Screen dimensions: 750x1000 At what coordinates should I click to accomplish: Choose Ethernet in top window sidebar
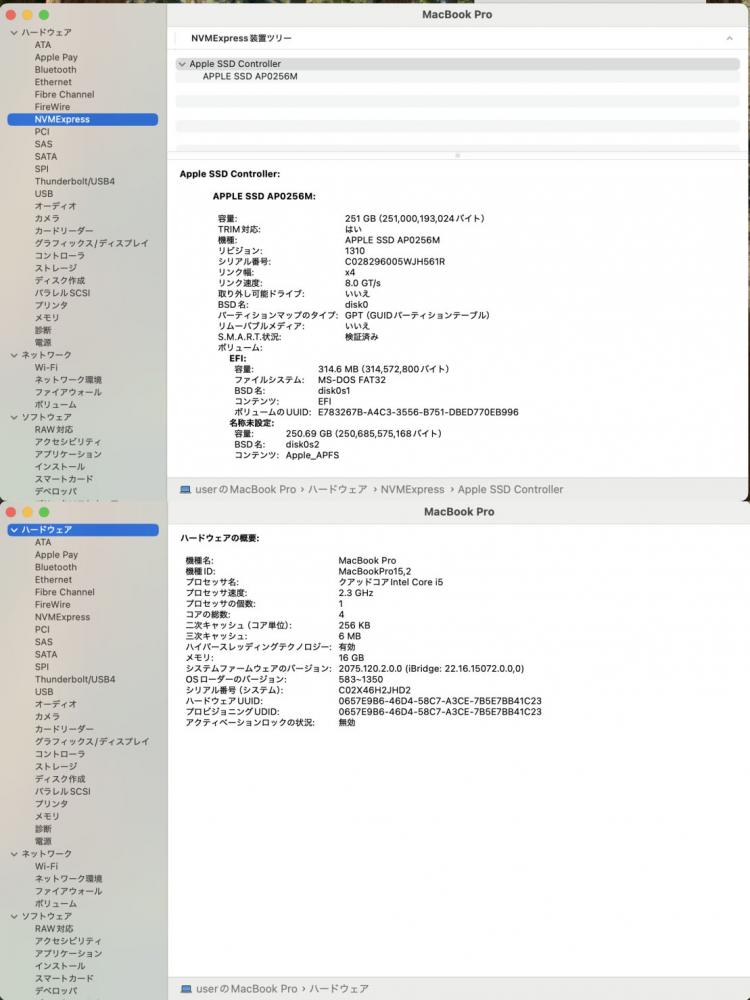[x=53, y=82]
